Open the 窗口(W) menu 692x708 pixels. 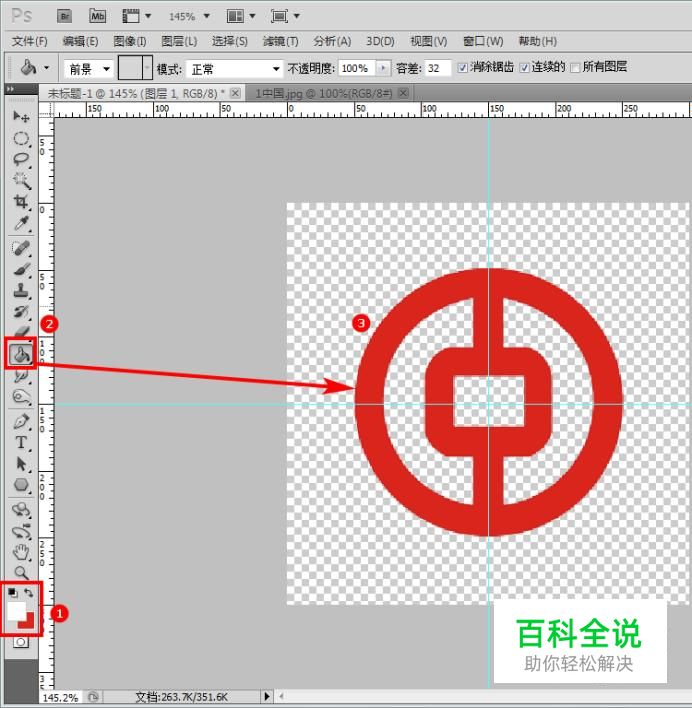(483, 42)
